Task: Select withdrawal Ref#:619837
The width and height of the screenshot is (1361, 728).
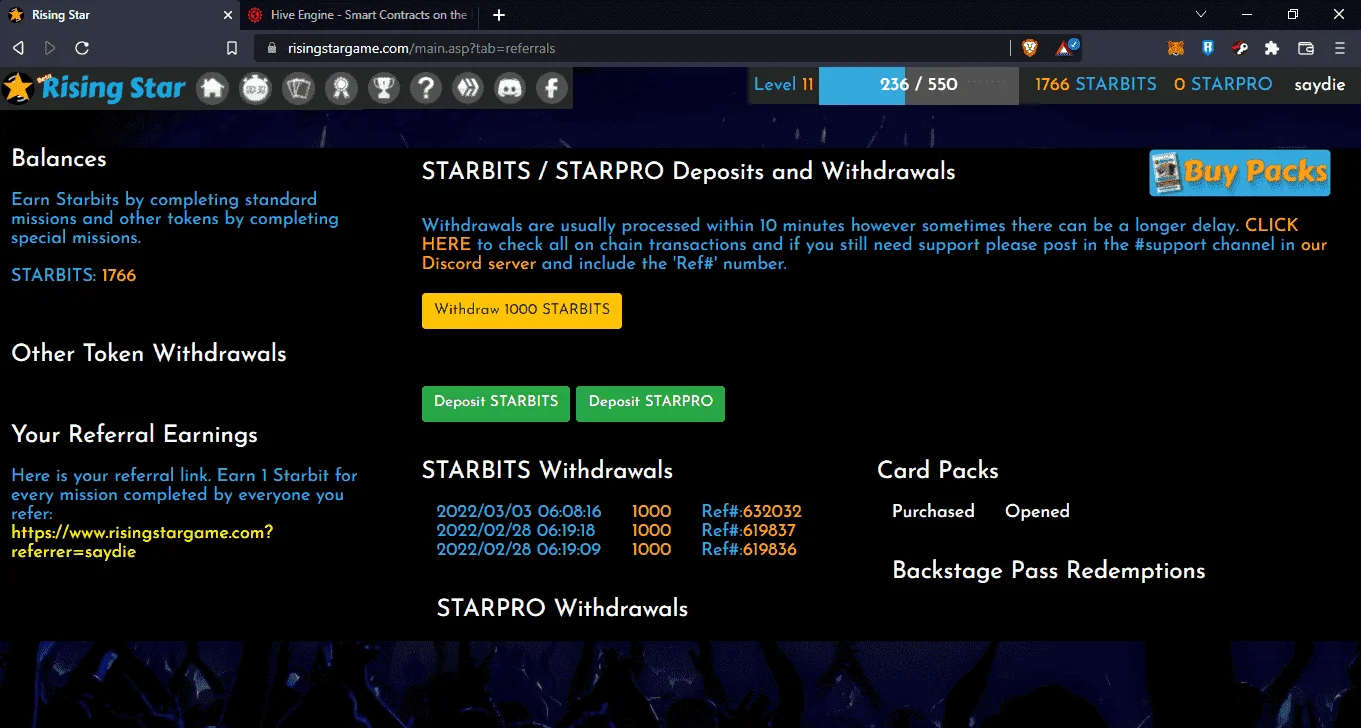Action: click(x=749, y=531)
